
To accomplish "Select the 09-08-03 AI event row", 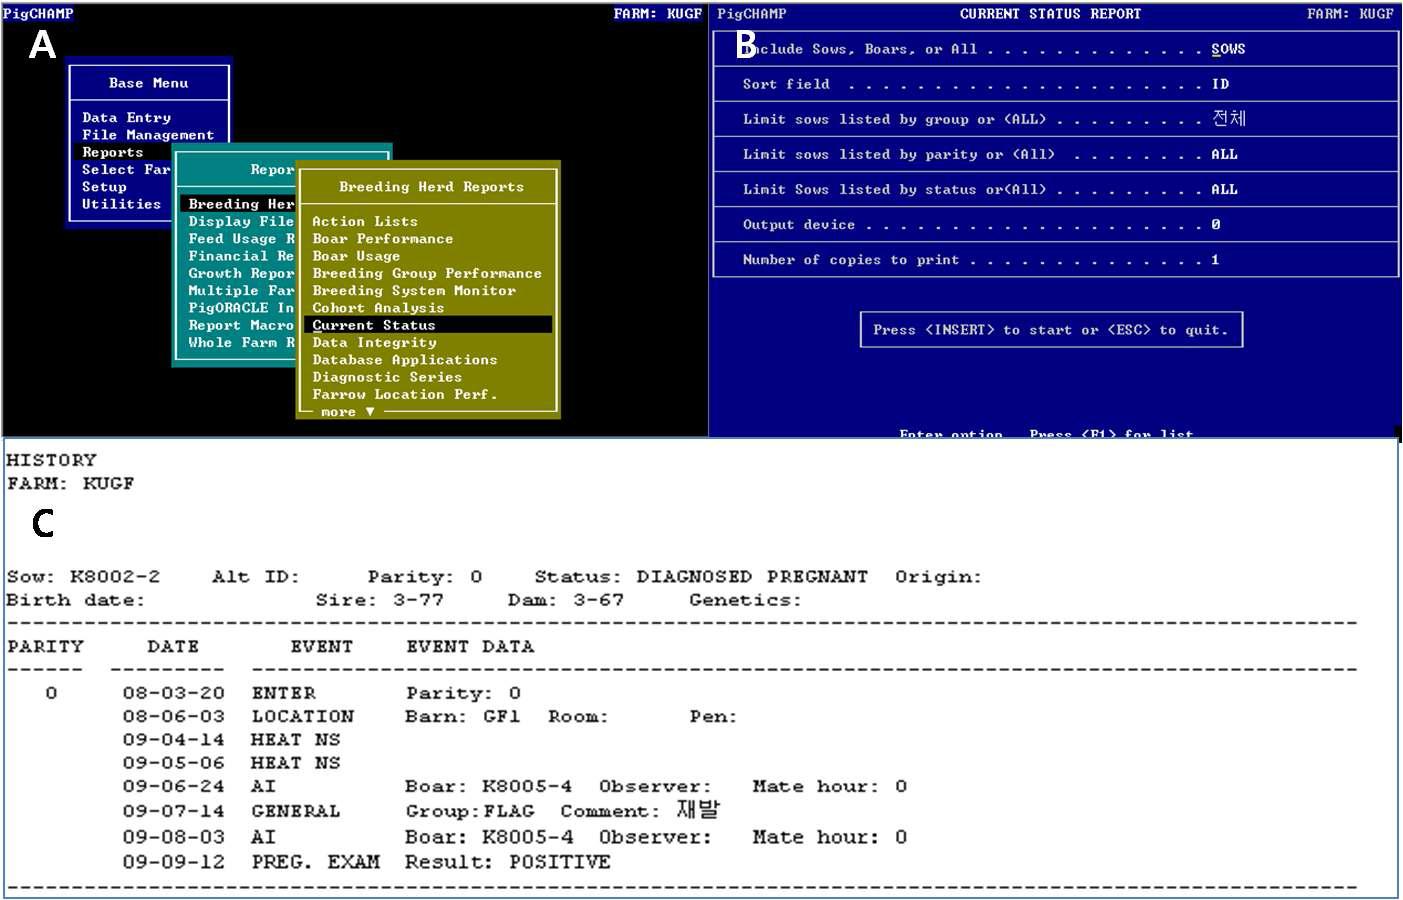I will (515, 836).
